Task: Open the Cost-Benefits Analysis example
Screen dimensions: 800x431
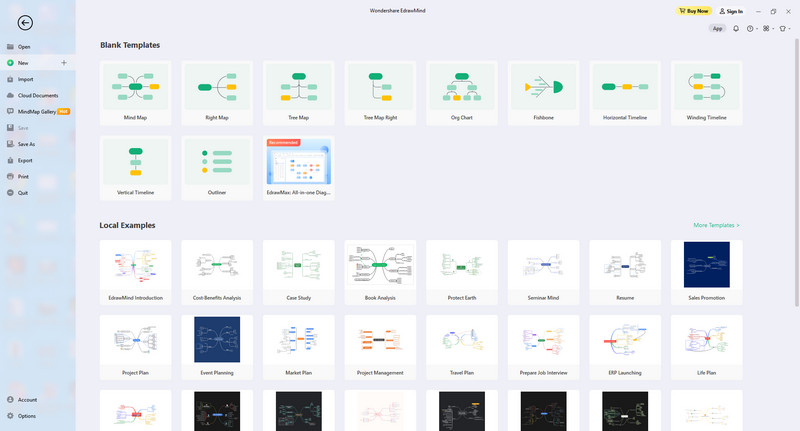Action: click(x=217, y=272)
